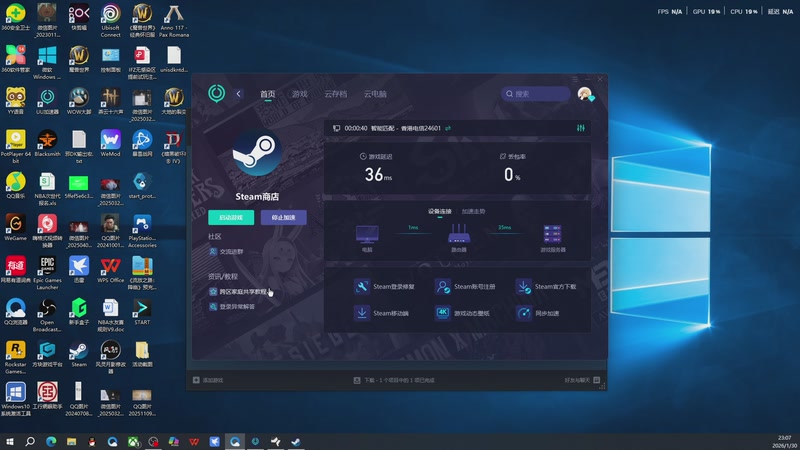
Task: Click the 启动游戏 button
Action: [x=231, y=217]
